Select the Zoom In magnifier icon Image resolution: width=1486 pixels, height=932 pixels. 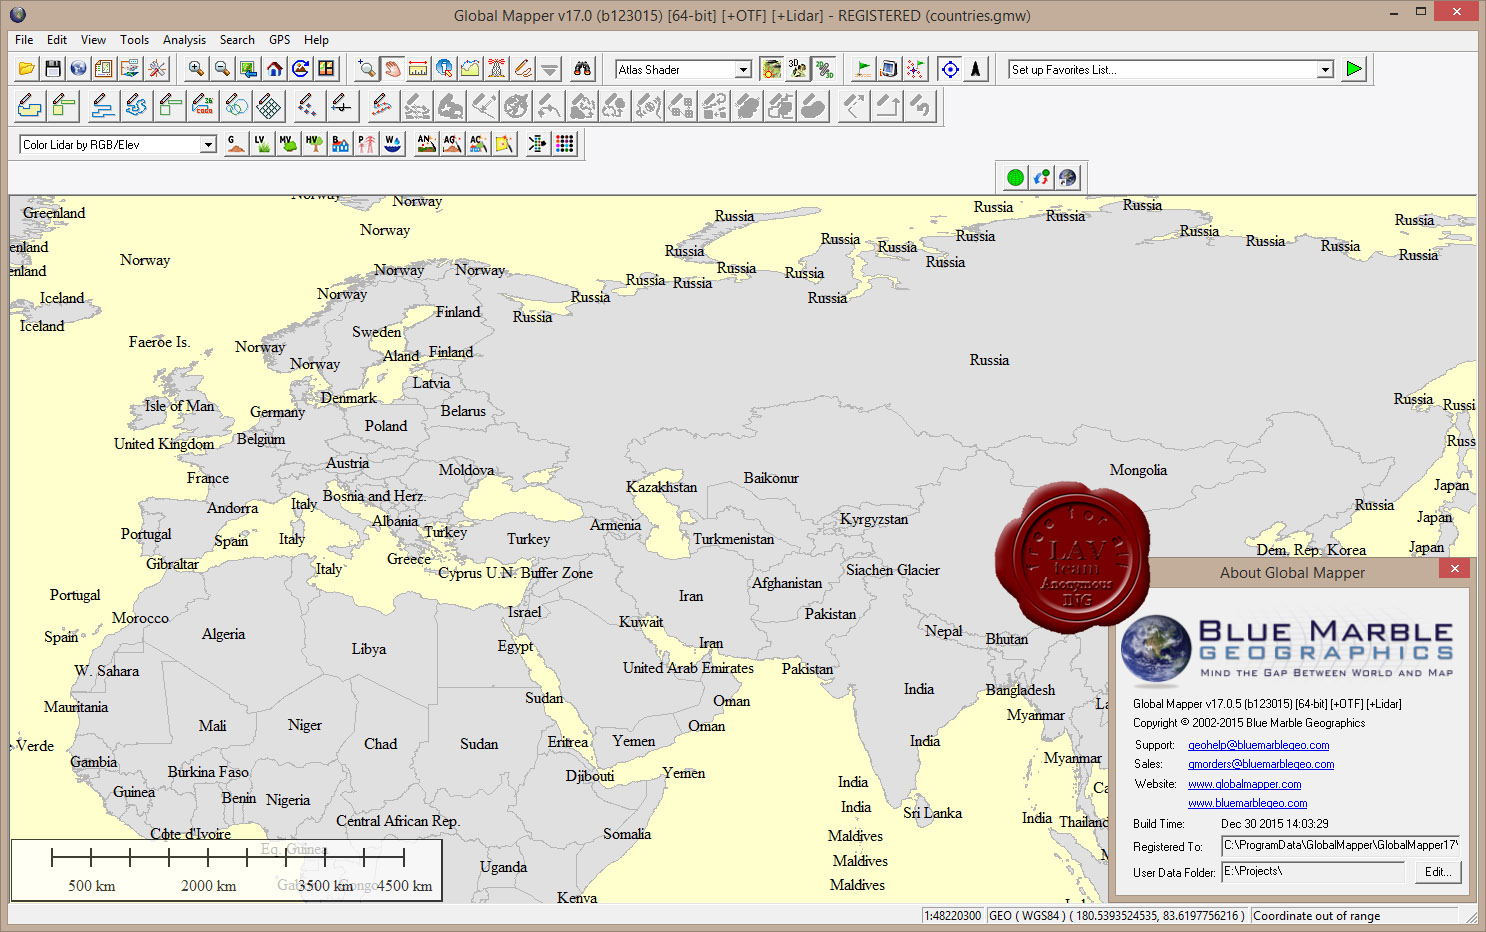(x=196, y=69)
